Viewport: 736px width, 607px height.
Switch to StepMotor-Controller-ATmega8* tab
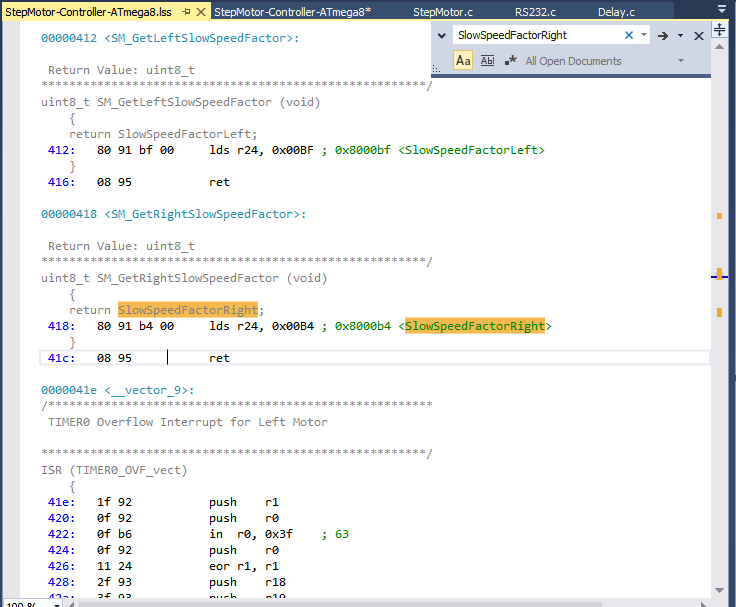292,12
